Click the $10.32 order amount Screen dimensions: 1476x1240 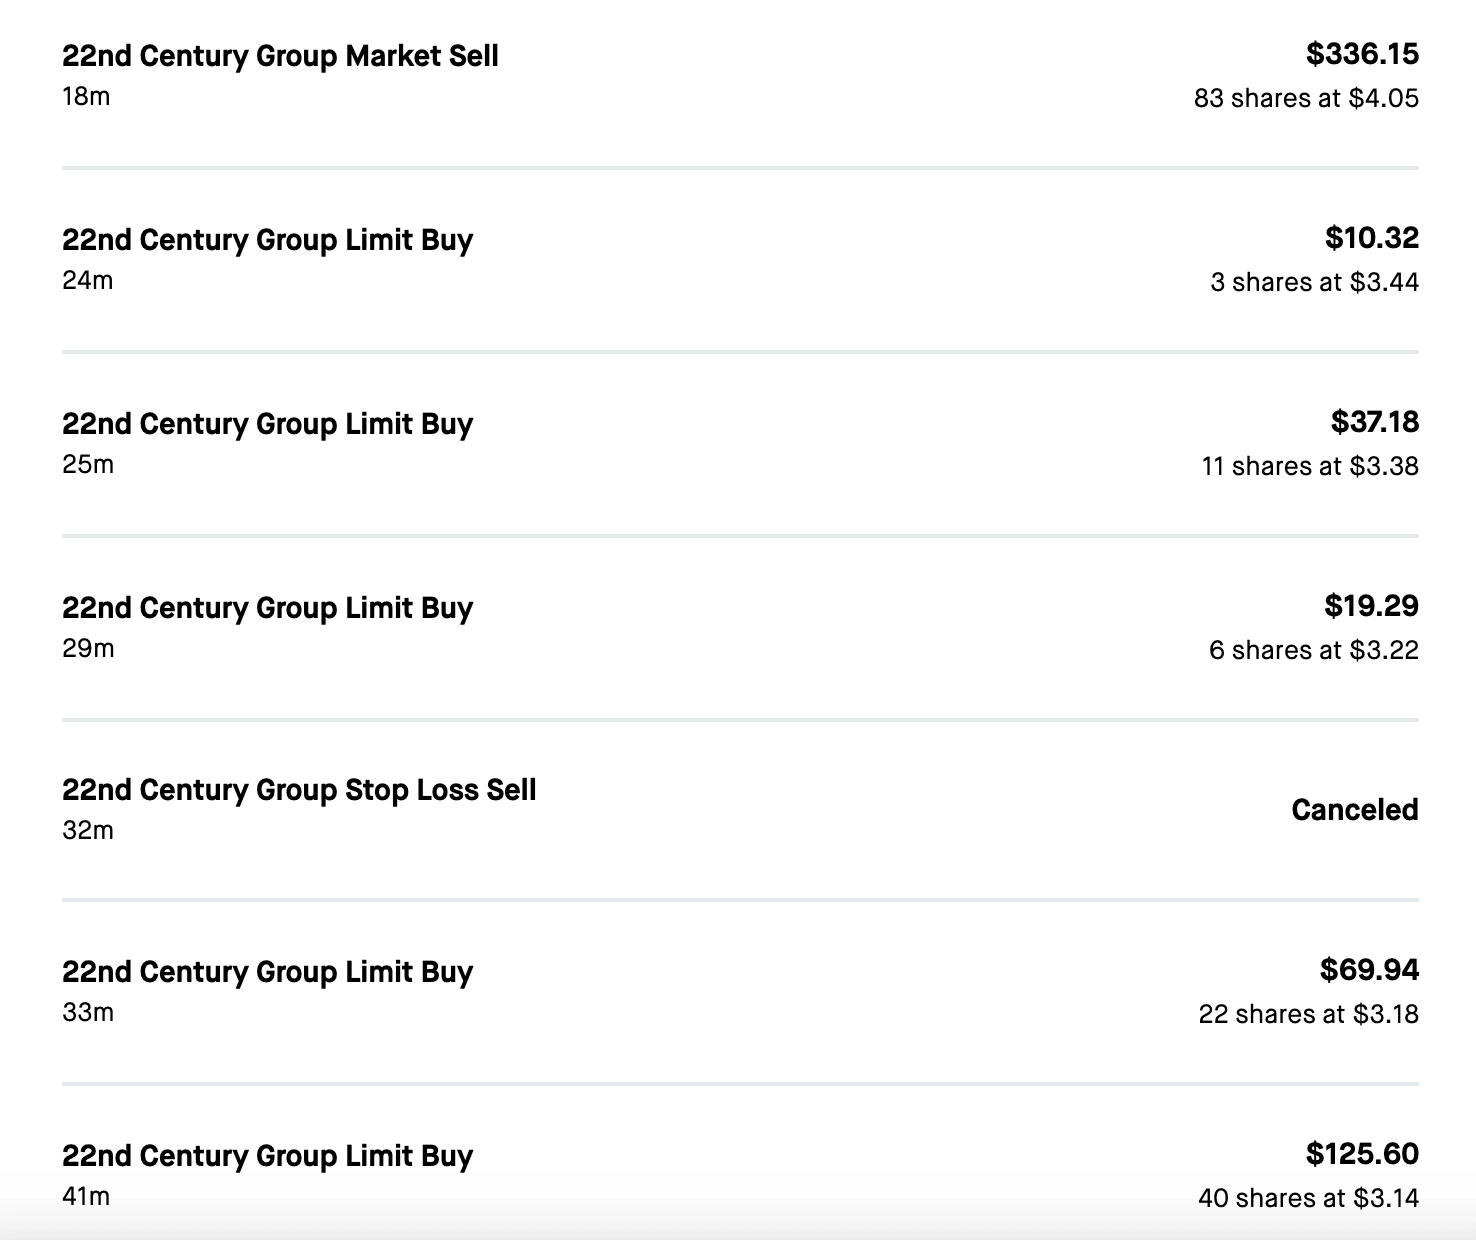[1371, 238]
